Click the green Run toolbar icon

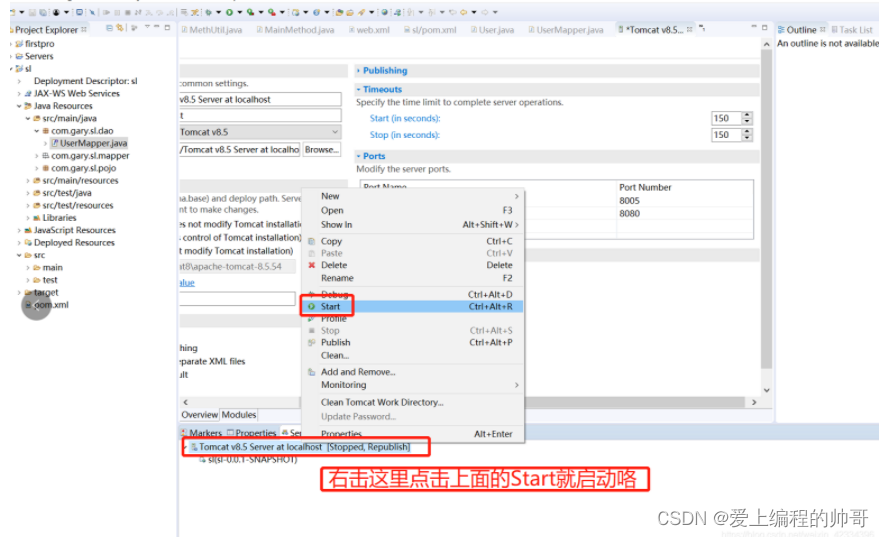[x=229, y=12]
